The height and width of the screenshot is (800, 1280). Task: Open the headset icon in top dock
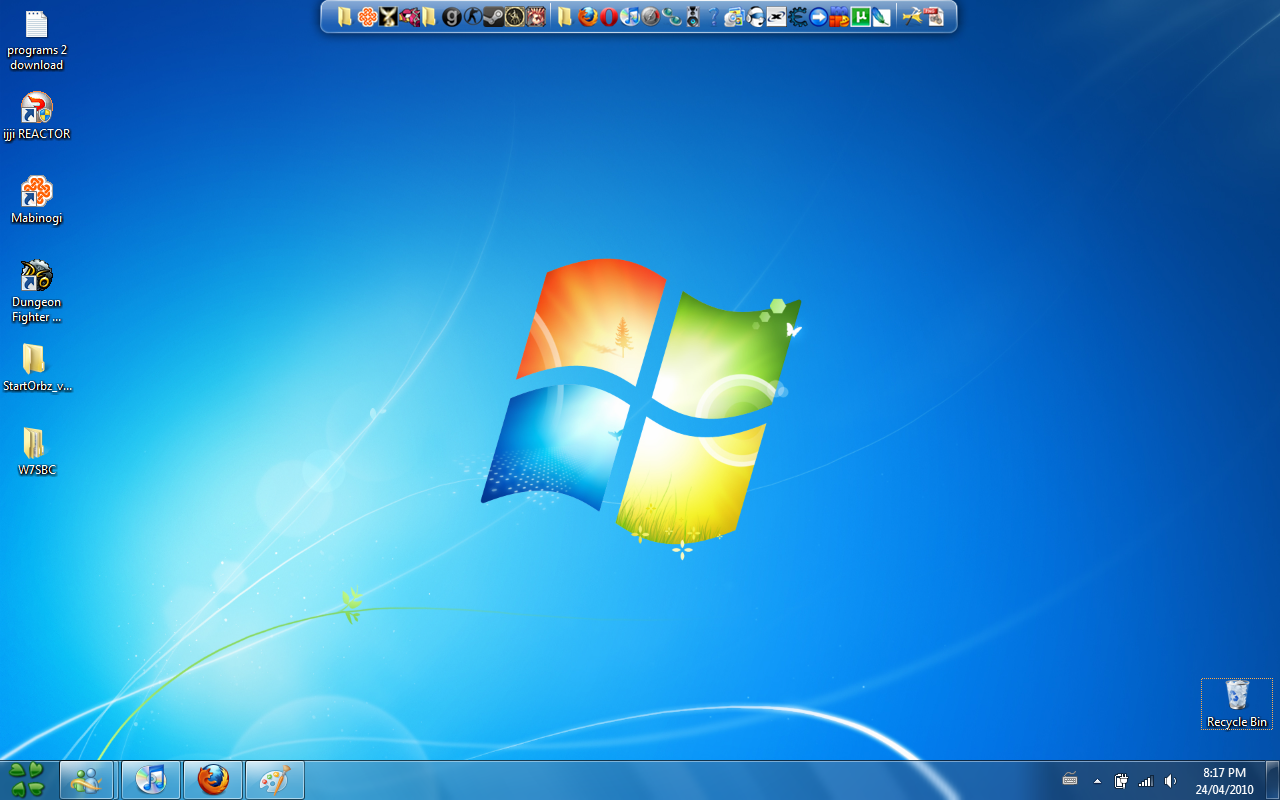pyautogui.click(x=755, y=17)
